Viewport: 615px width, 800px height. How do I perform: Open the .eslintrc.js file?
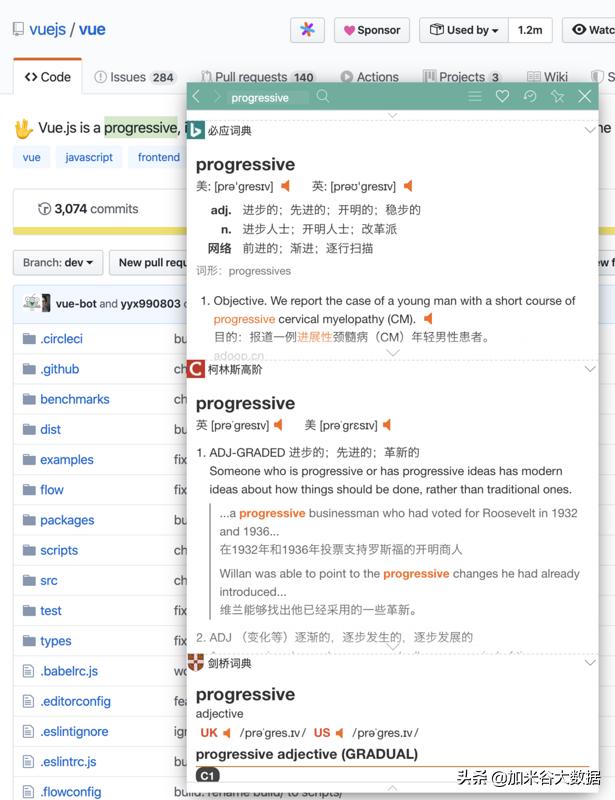pos(68,762)
